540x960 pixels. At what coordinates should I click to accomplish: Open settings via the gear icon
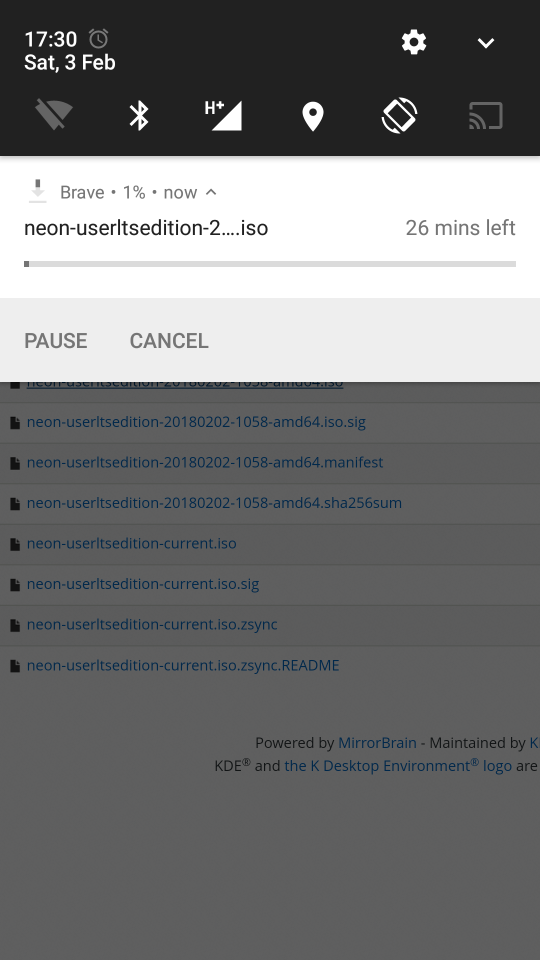click(414, 42)
